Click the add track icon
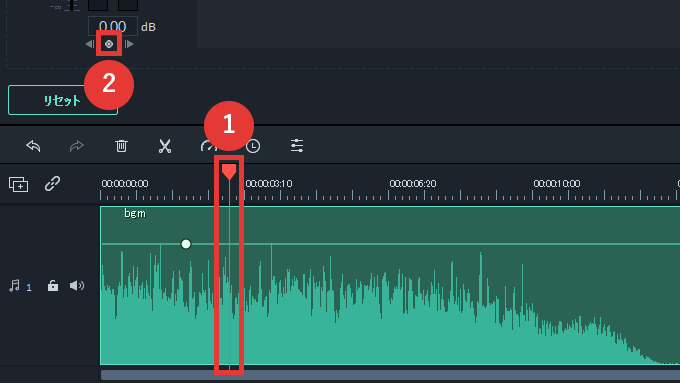680x383 pixels. 18,184
